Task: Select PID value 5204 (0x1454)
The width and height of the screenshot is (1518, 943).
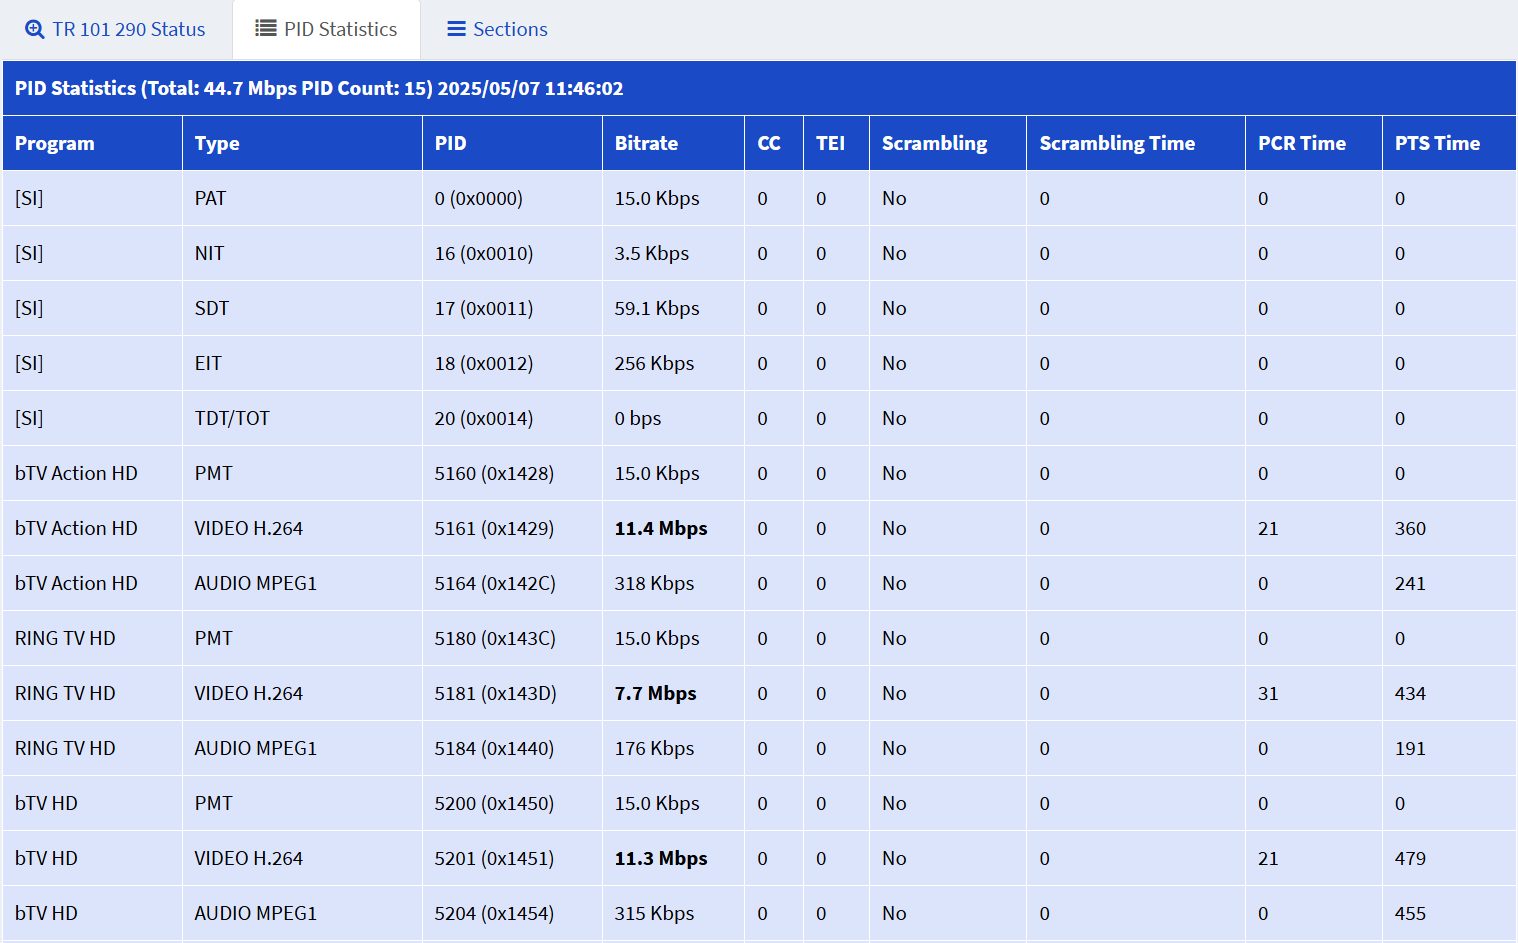Action: pos(494,913)
